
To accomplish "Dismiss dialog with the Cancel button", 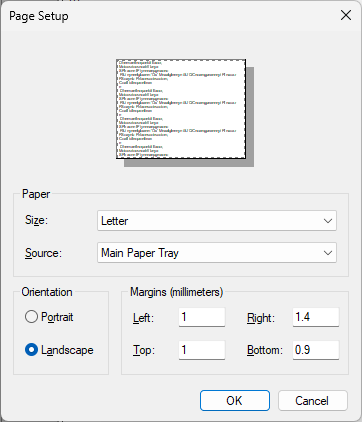I will click(x=313, y=401).
